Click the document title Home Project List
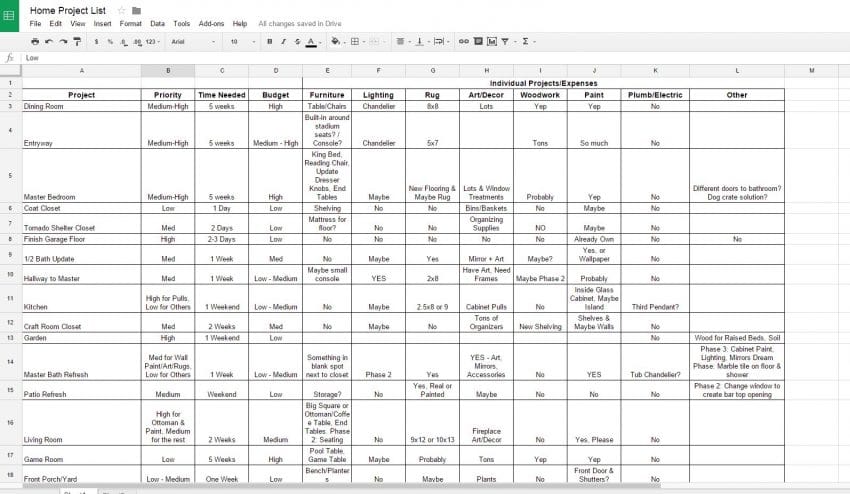The image size is (850, 494). (x=68, y=10)
